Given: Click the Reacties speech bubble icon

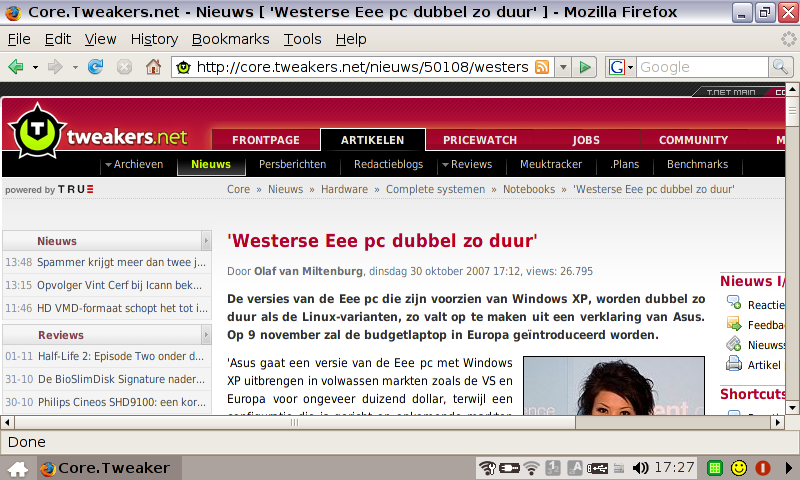Looking at the screenshot, I should point(734,302).
